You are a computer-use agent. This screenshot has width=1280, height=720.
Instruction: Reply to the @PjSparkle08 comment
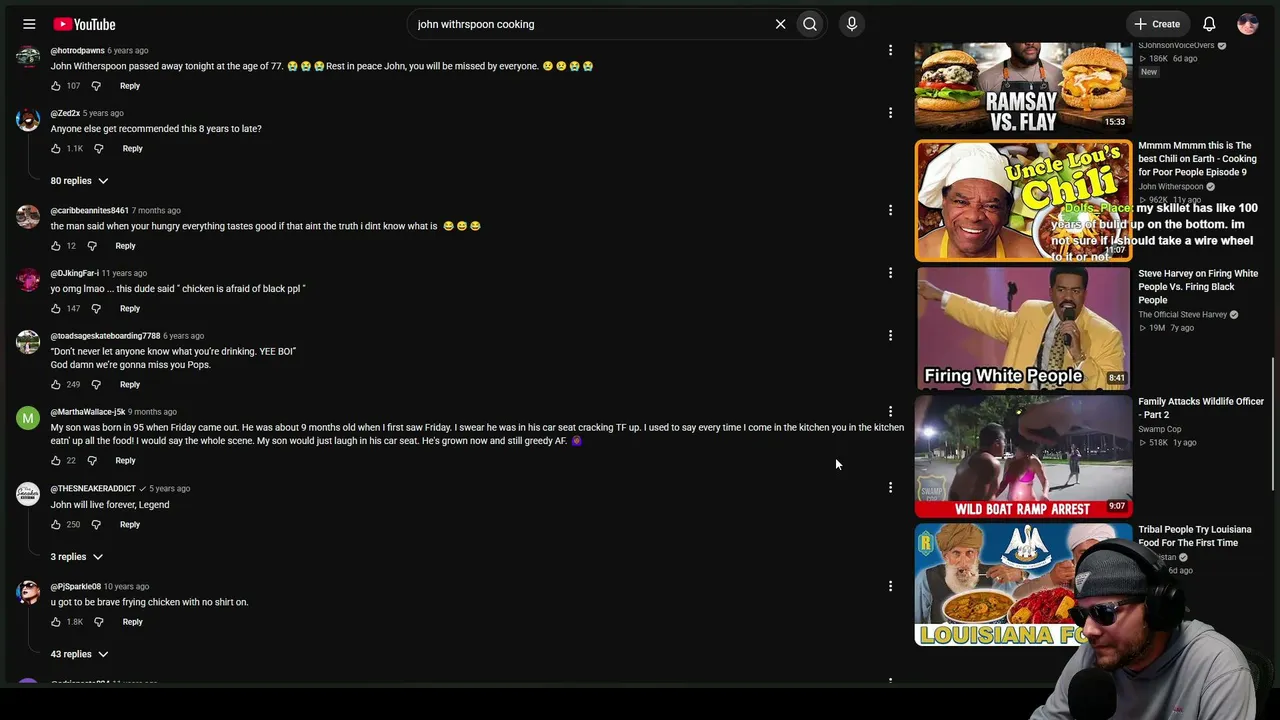[133, 622]
